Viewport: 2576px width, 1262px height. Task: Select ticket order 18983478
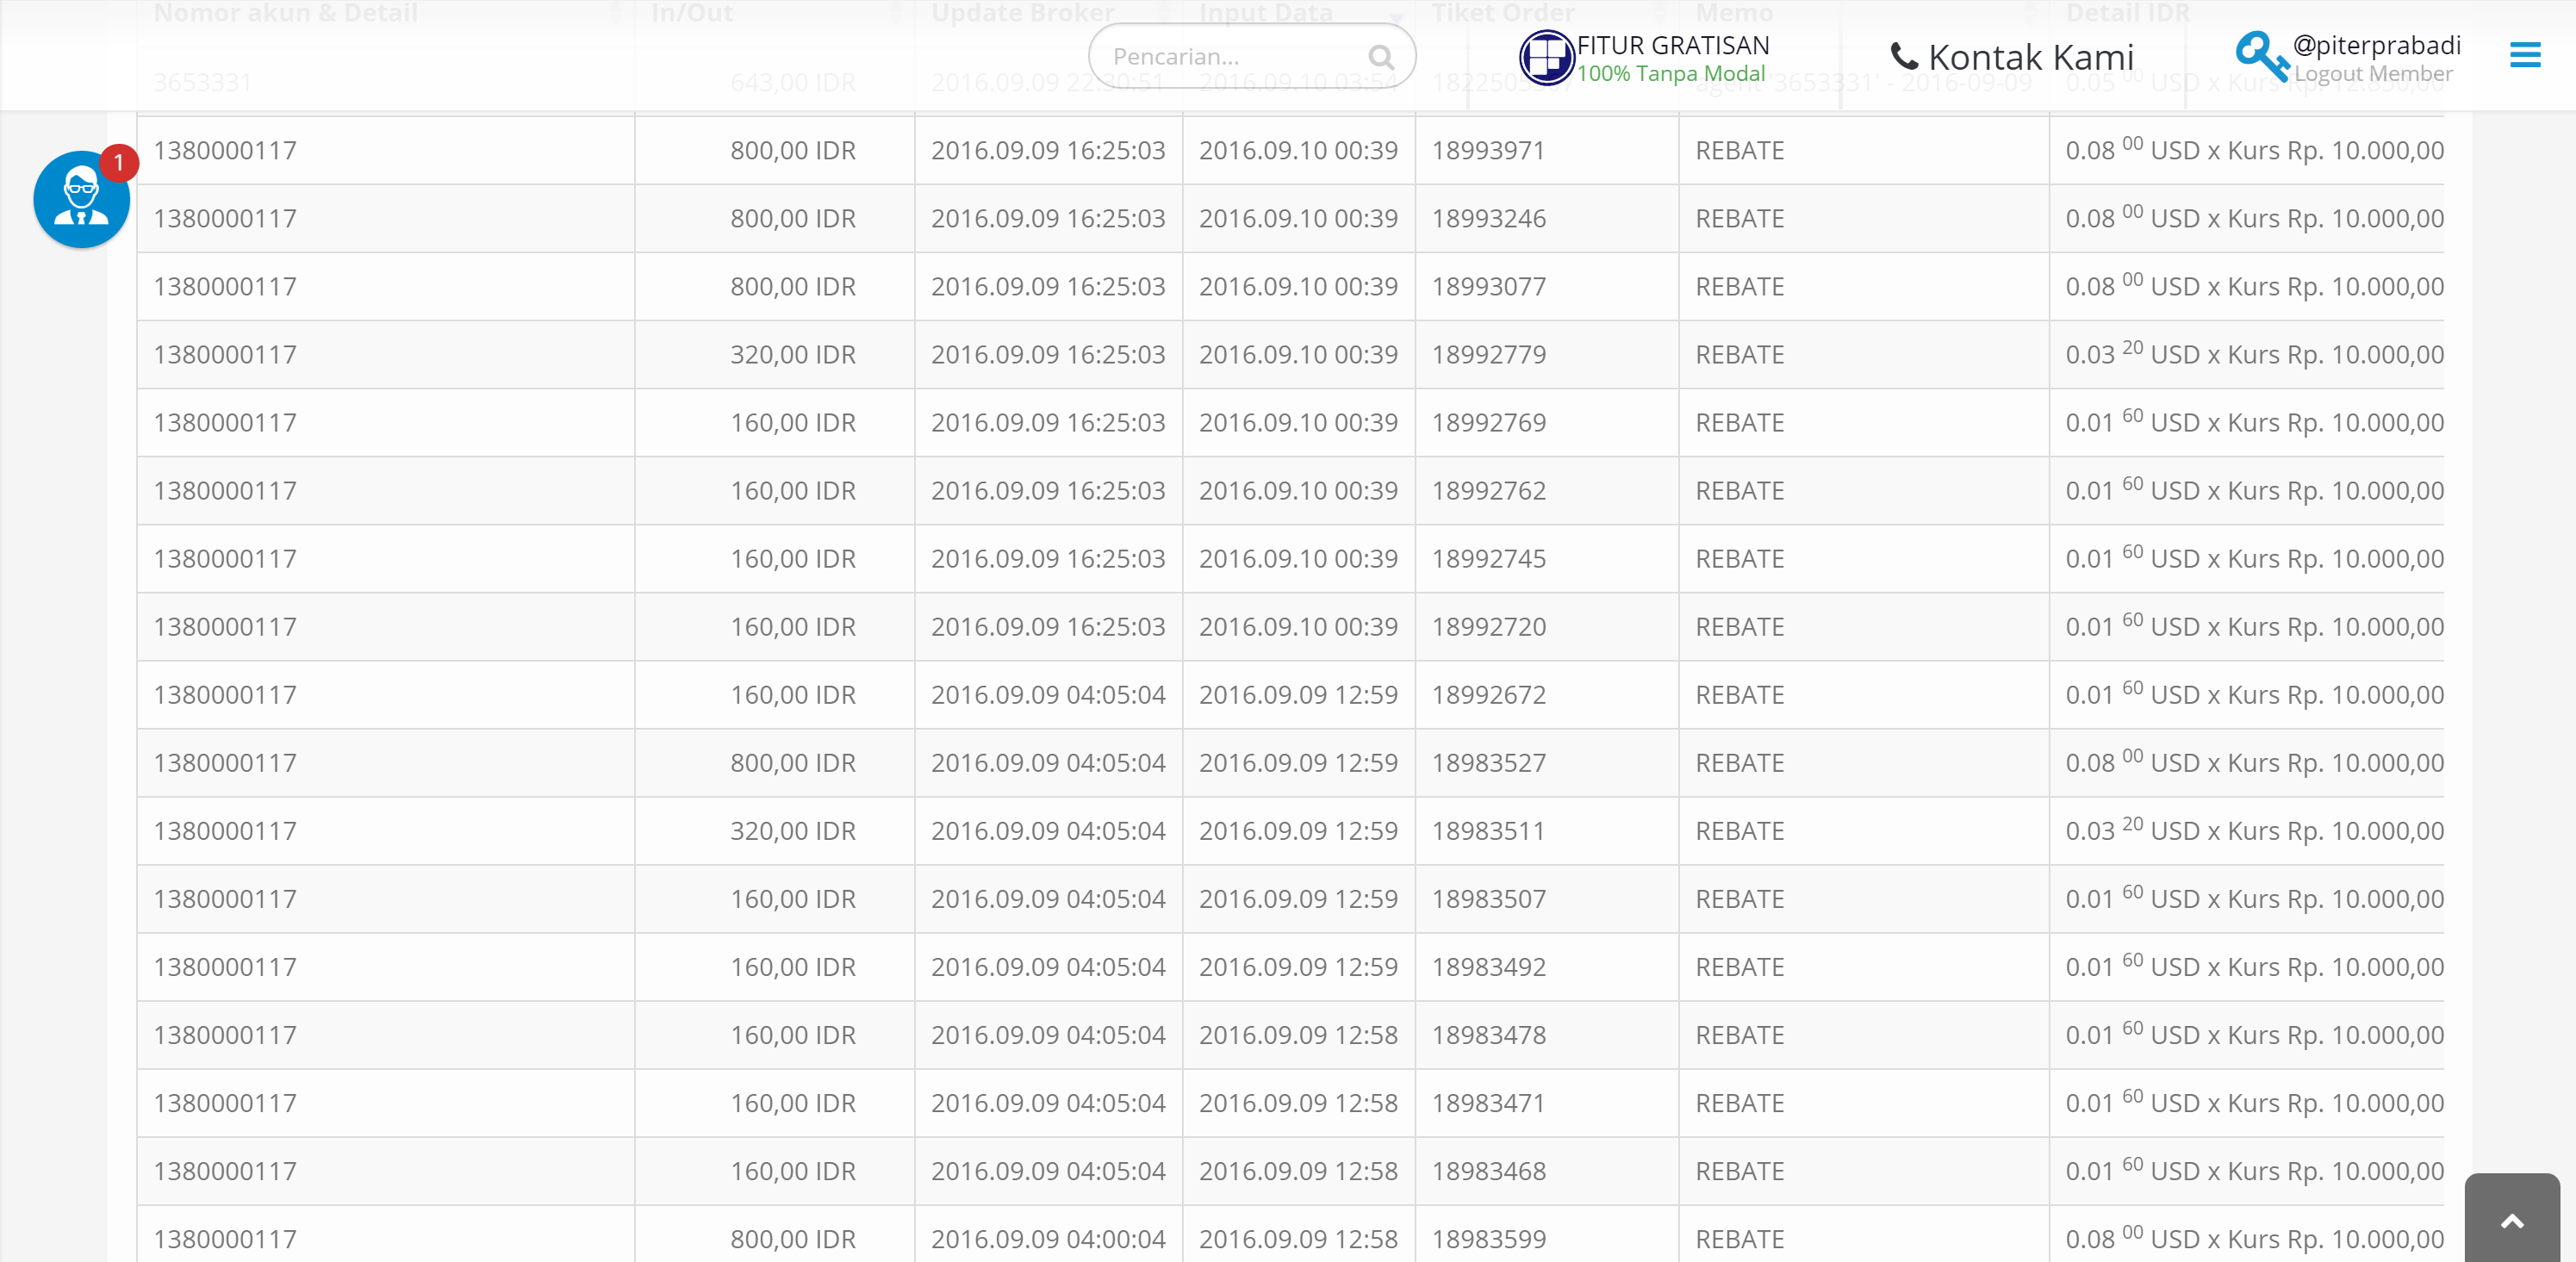[1488, 1034]
